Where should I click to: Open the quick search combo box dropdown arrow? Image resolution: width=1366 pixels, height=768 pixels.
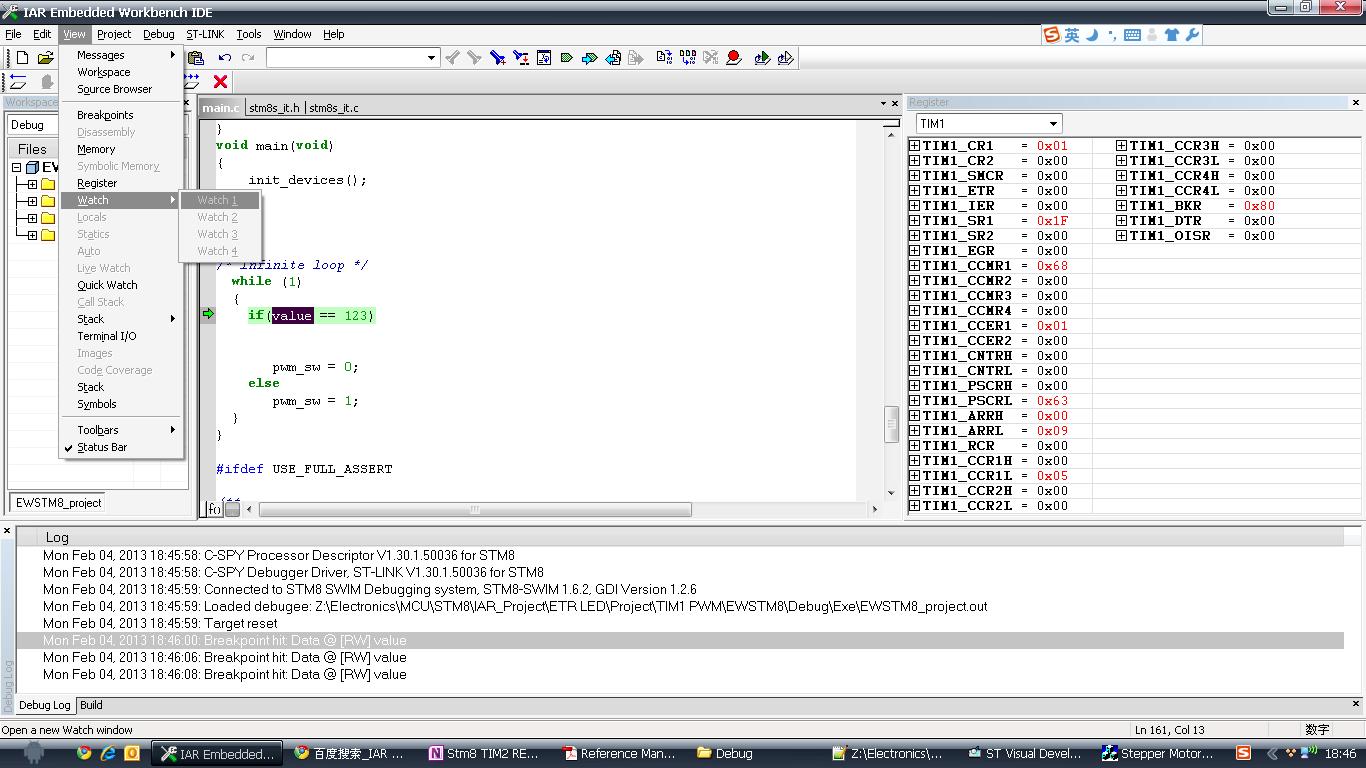click(431, 58)
